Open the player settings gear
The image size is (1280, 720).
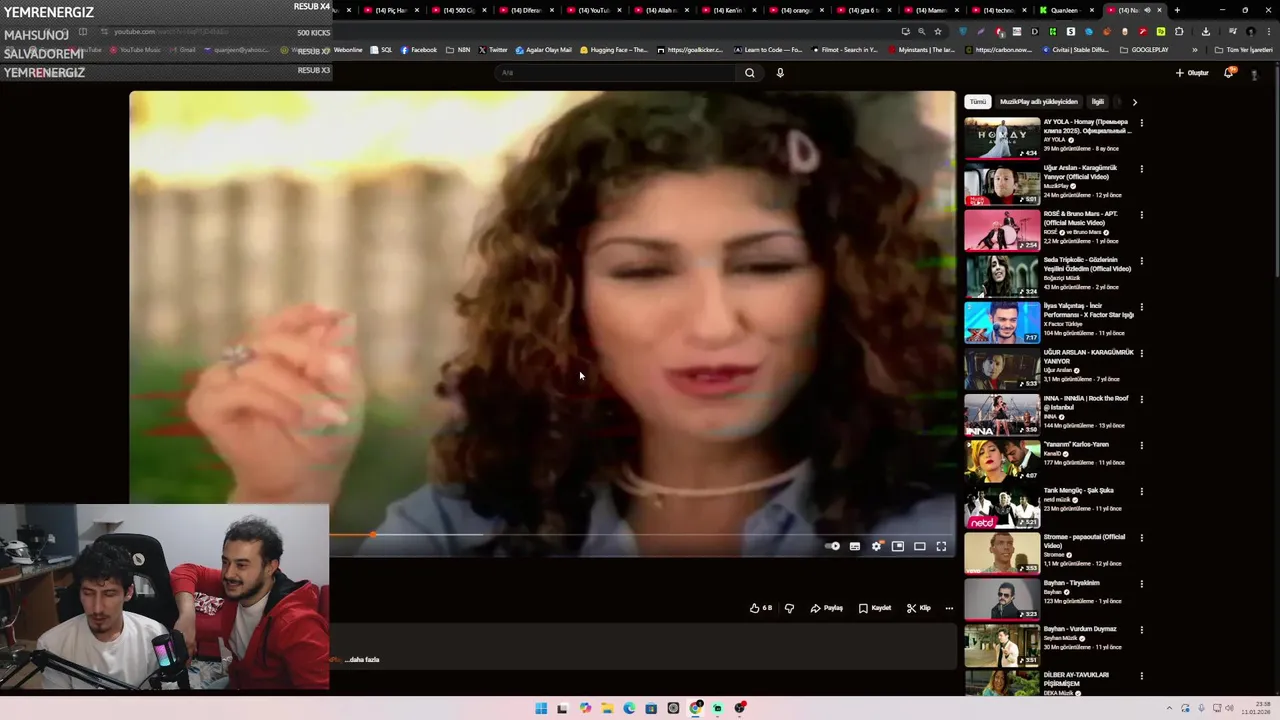tap(877, 546)
